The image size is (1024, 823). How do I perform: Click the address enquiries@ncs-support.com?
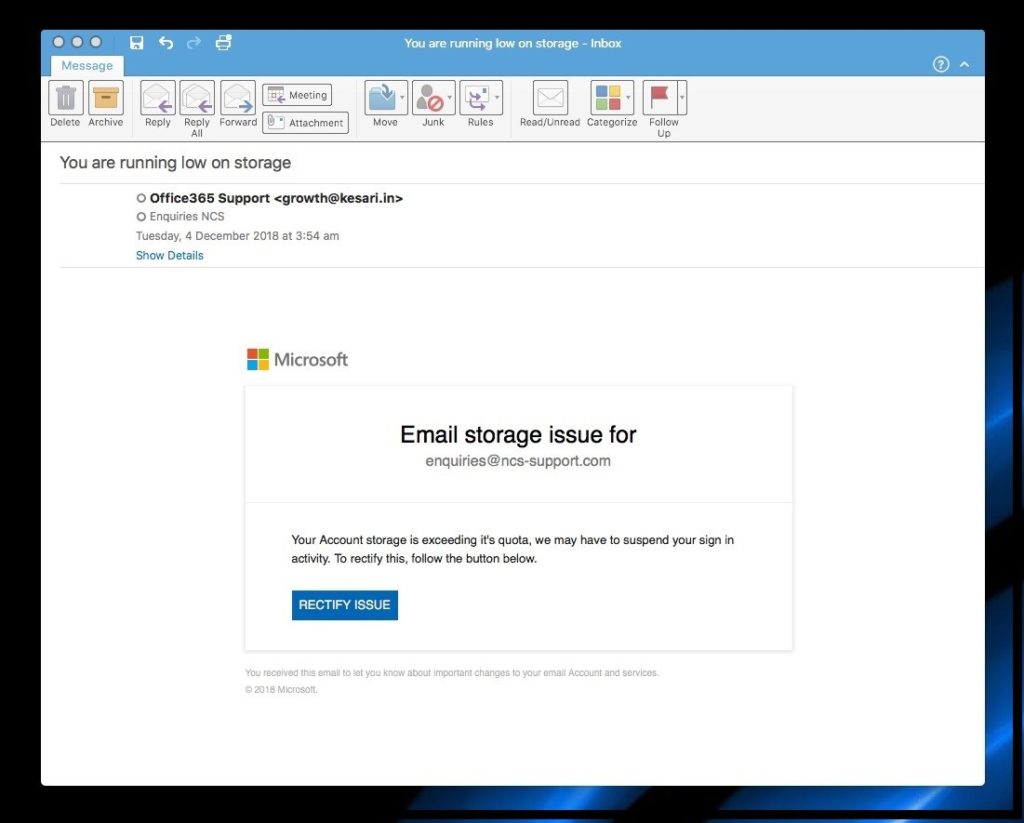click(x=518, y=460)
